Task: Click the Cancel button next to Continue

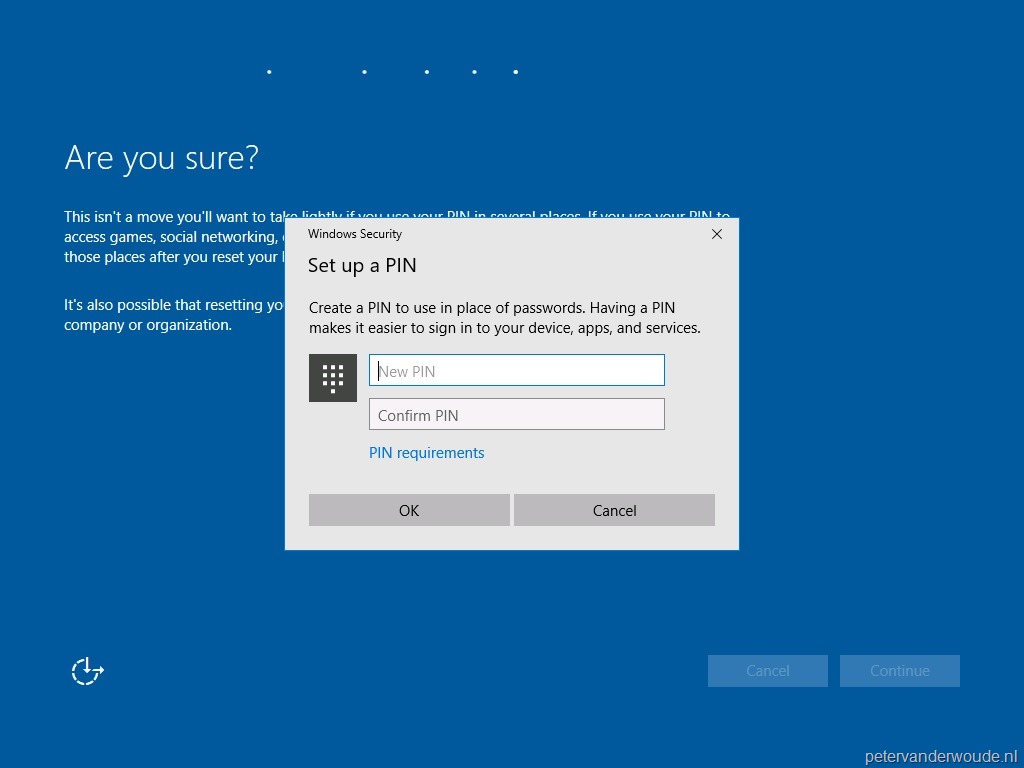Action: [x=767, y=670]
